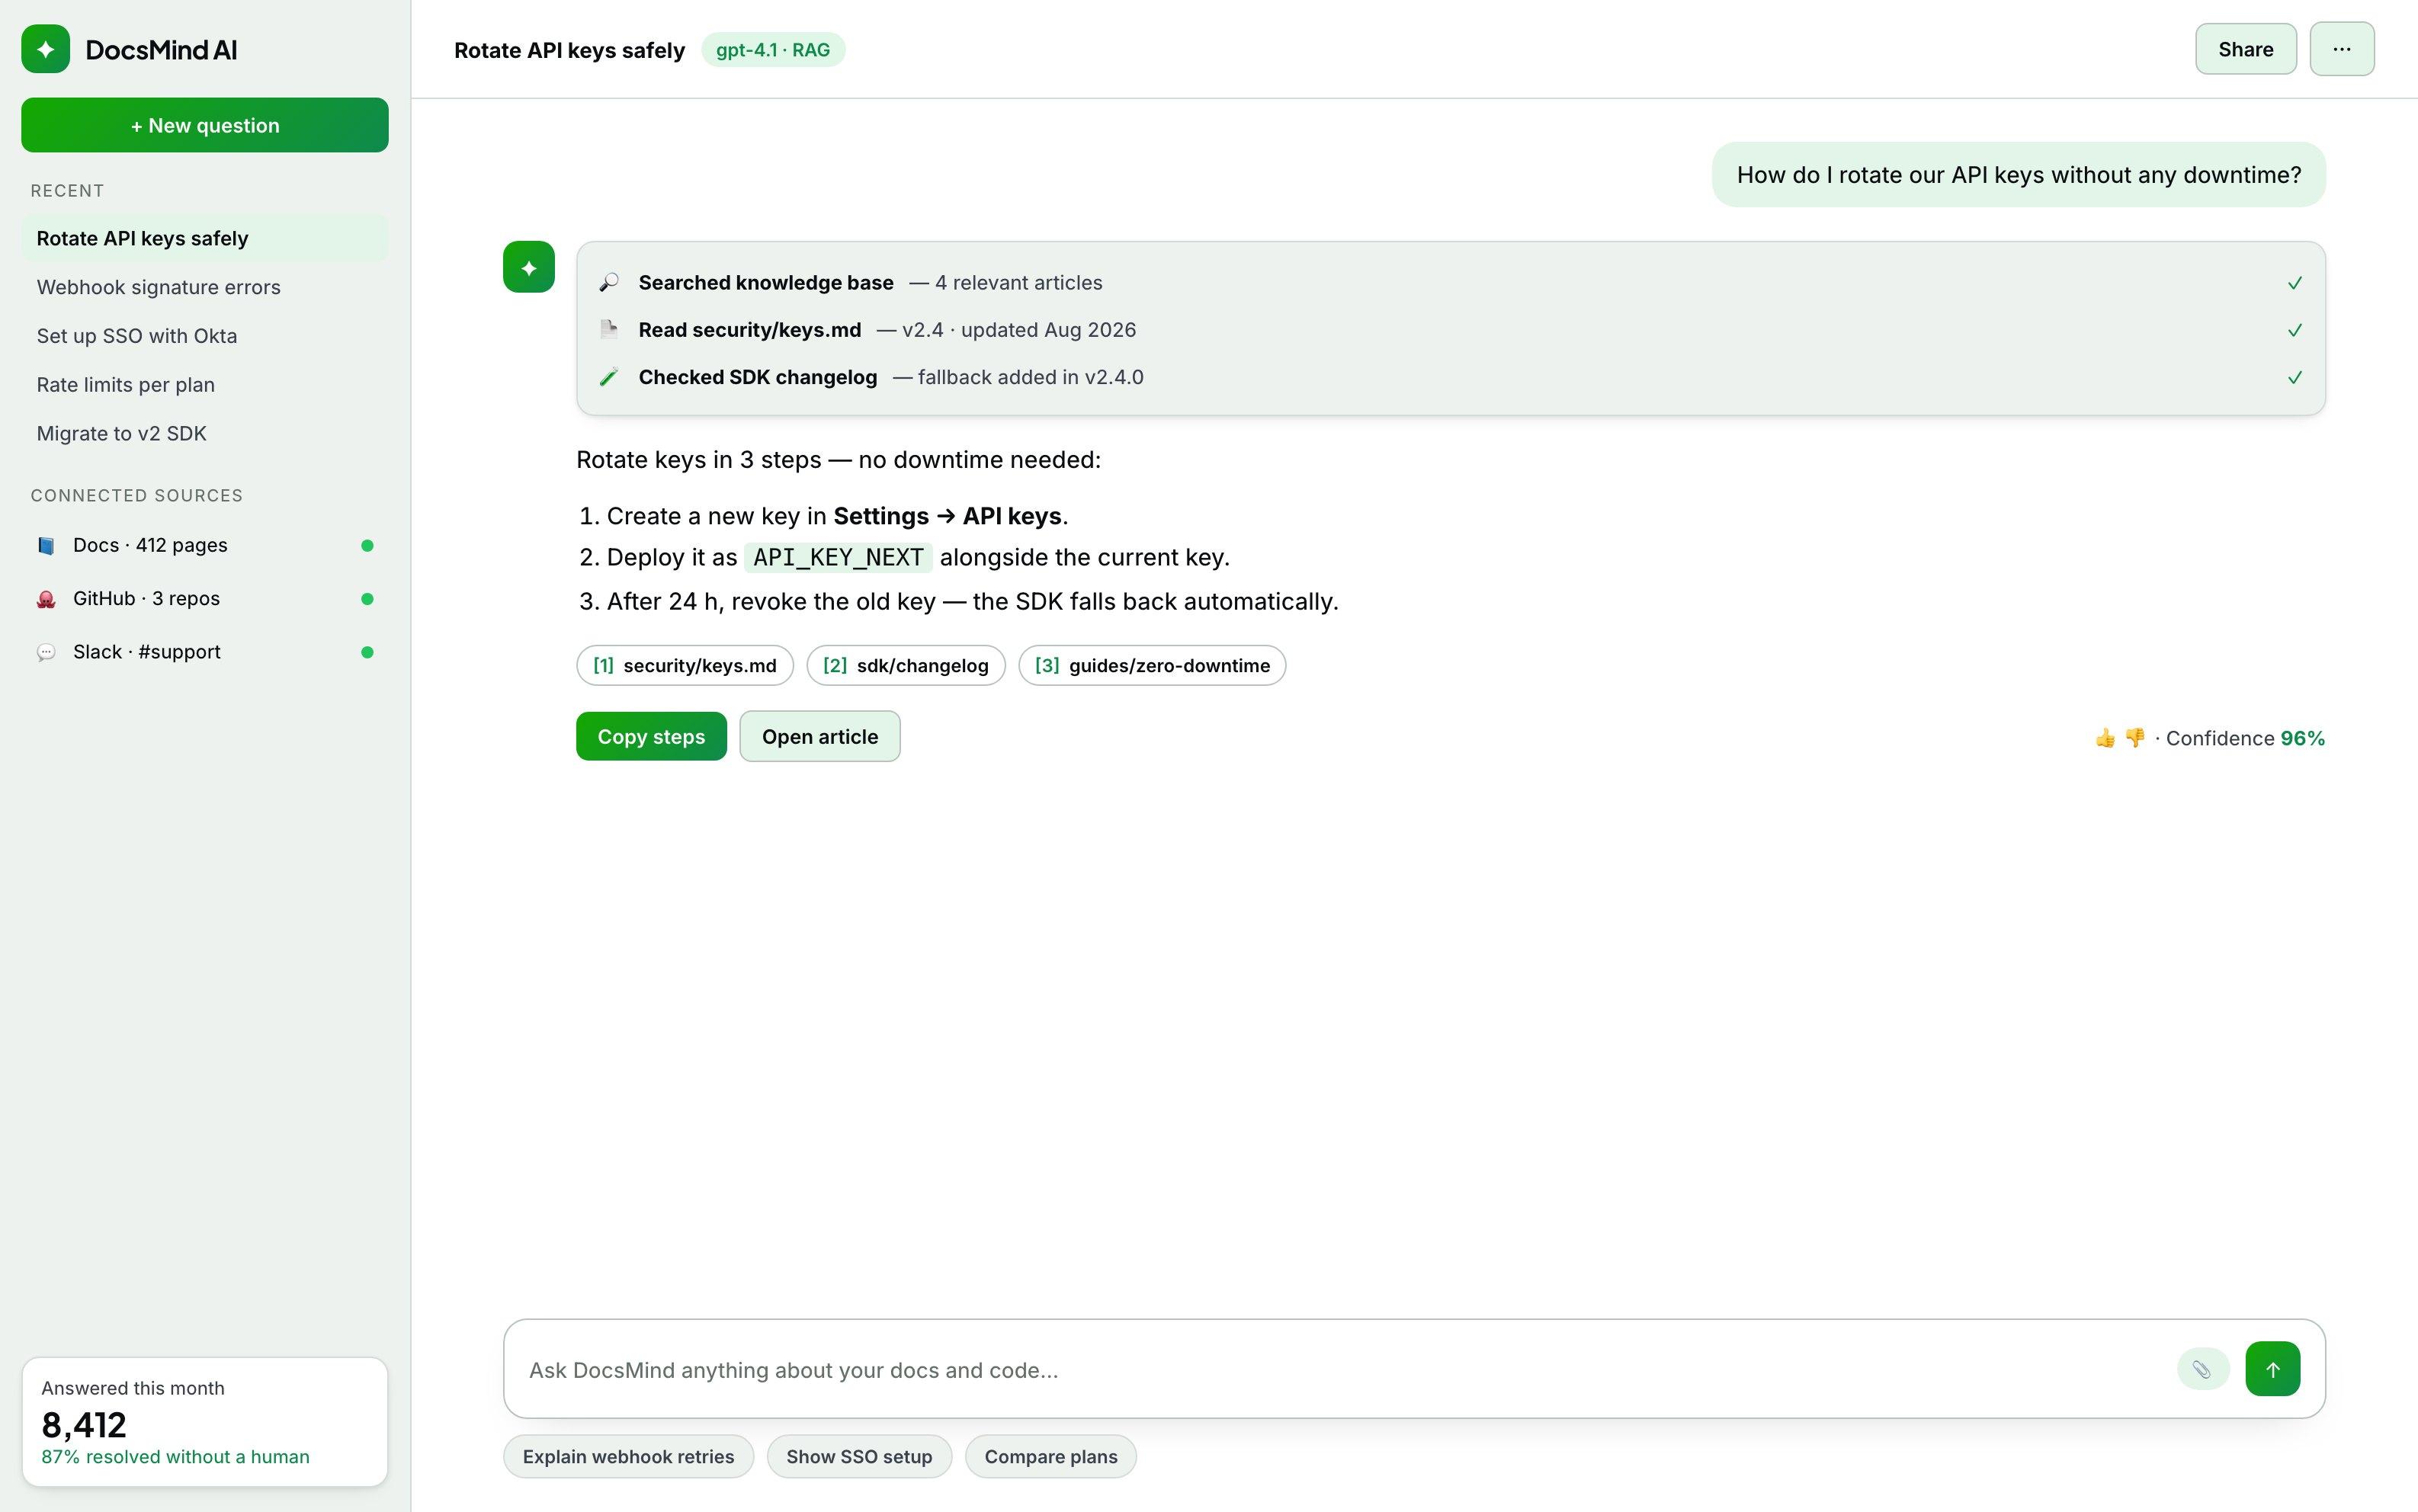2418x1512 pixels.
Task: Click the assistant avatar sparkle icon
Action: (528, 267)
